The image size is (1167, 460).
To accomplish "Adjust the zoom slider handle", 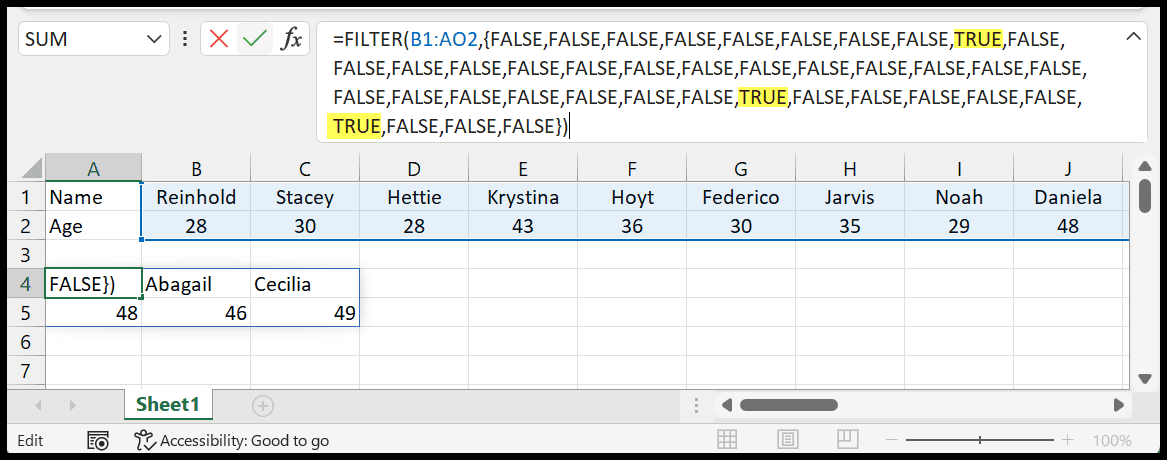I will (980, 440).
